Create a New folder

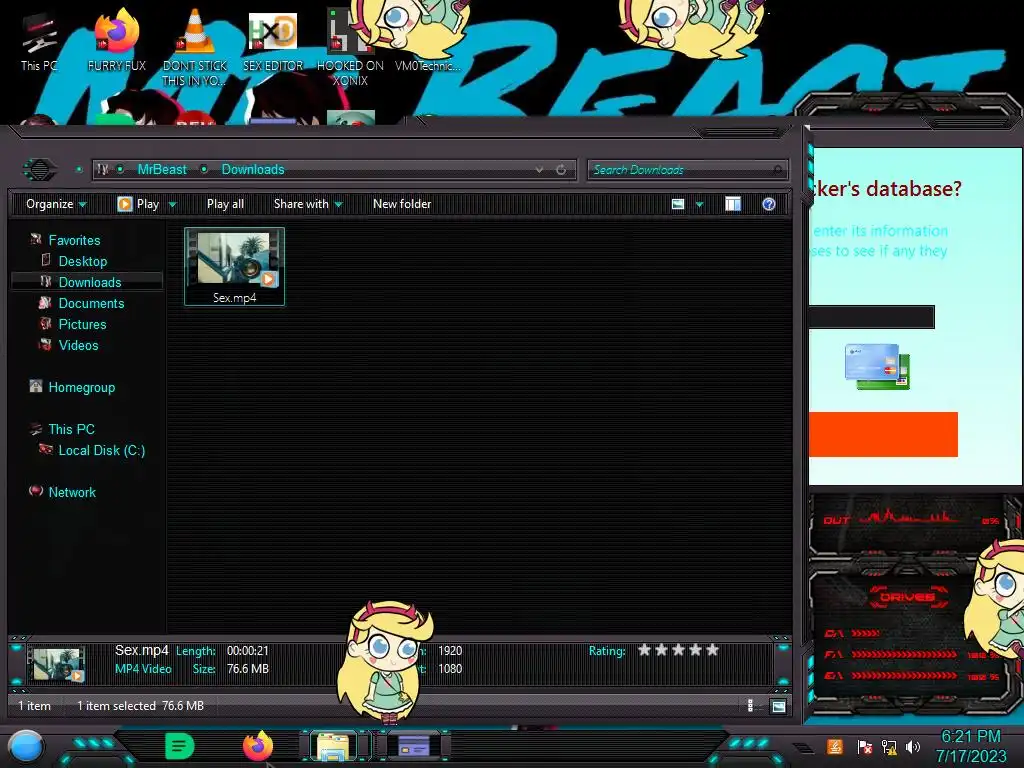(x=402, y=204)
